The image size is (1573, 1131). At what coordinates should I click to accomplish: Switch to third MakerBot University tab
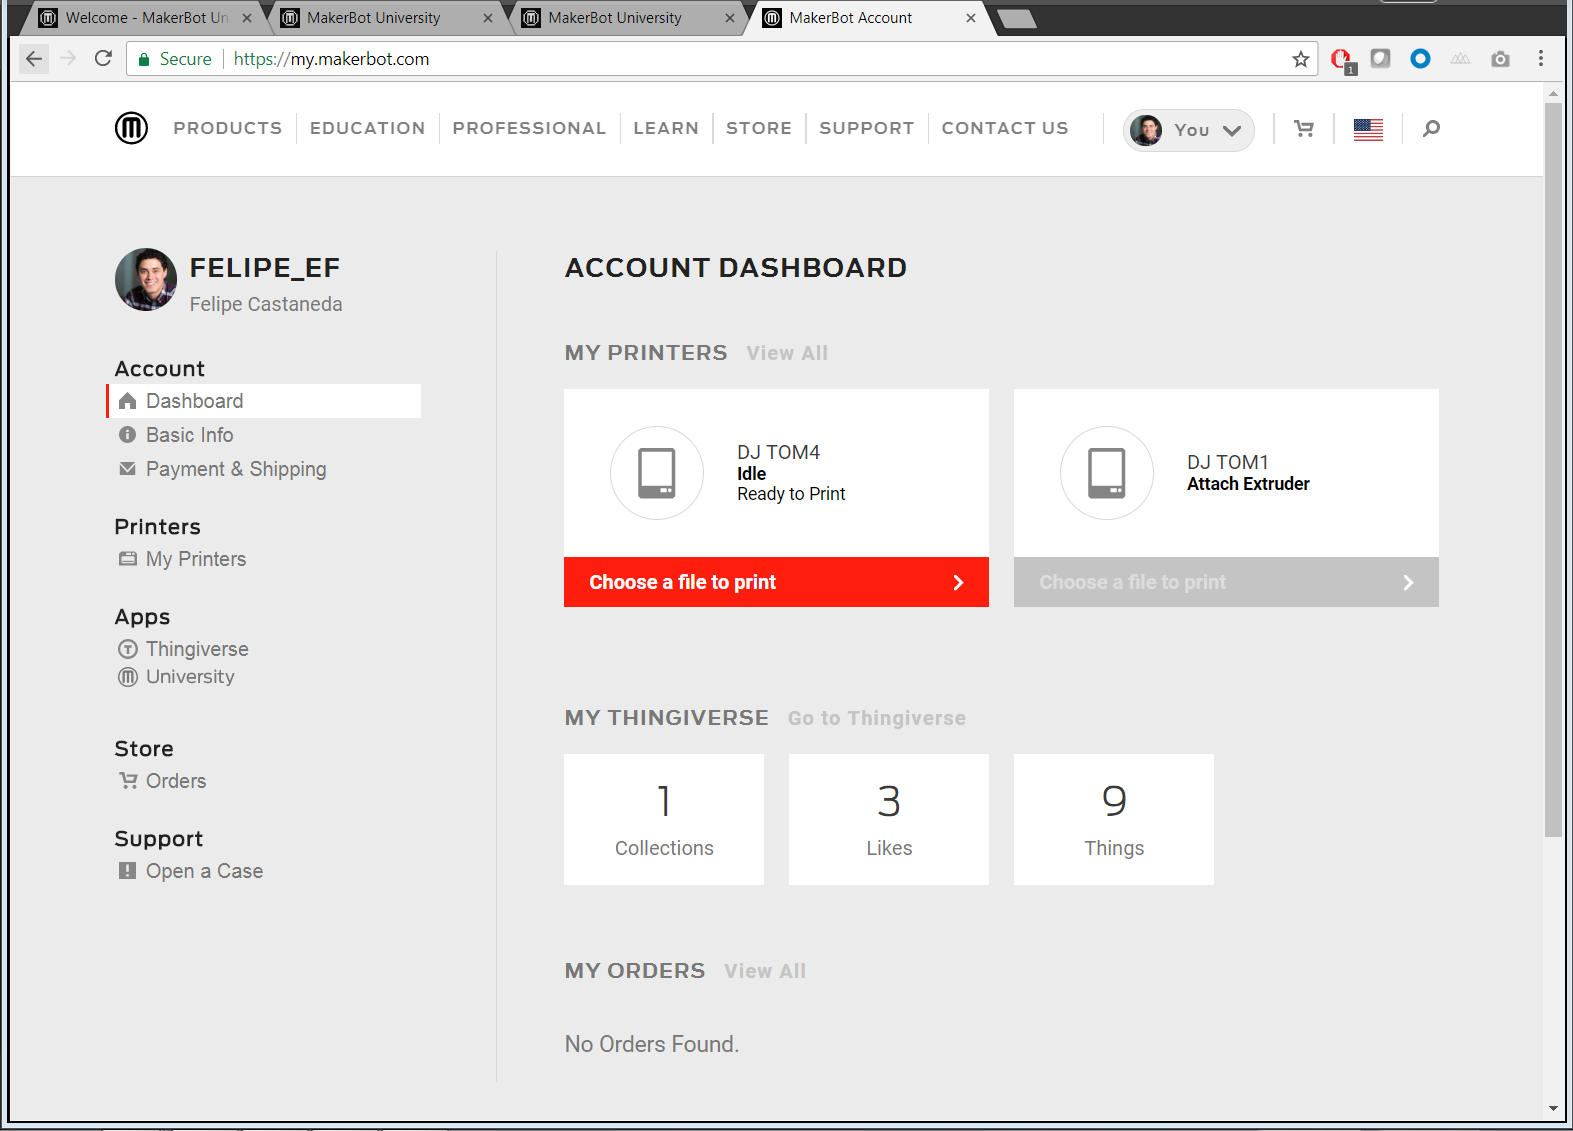(627, 18)
